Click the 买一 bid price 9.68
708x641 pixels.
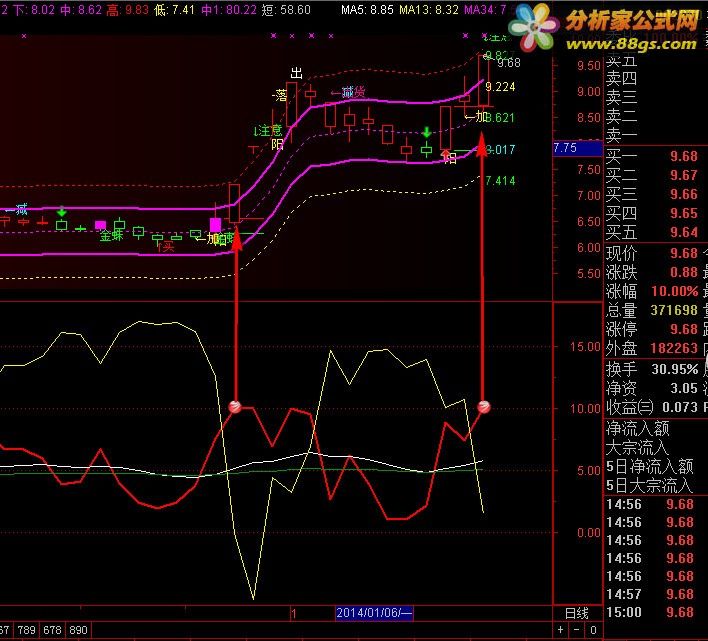click(x=684, y=156)
